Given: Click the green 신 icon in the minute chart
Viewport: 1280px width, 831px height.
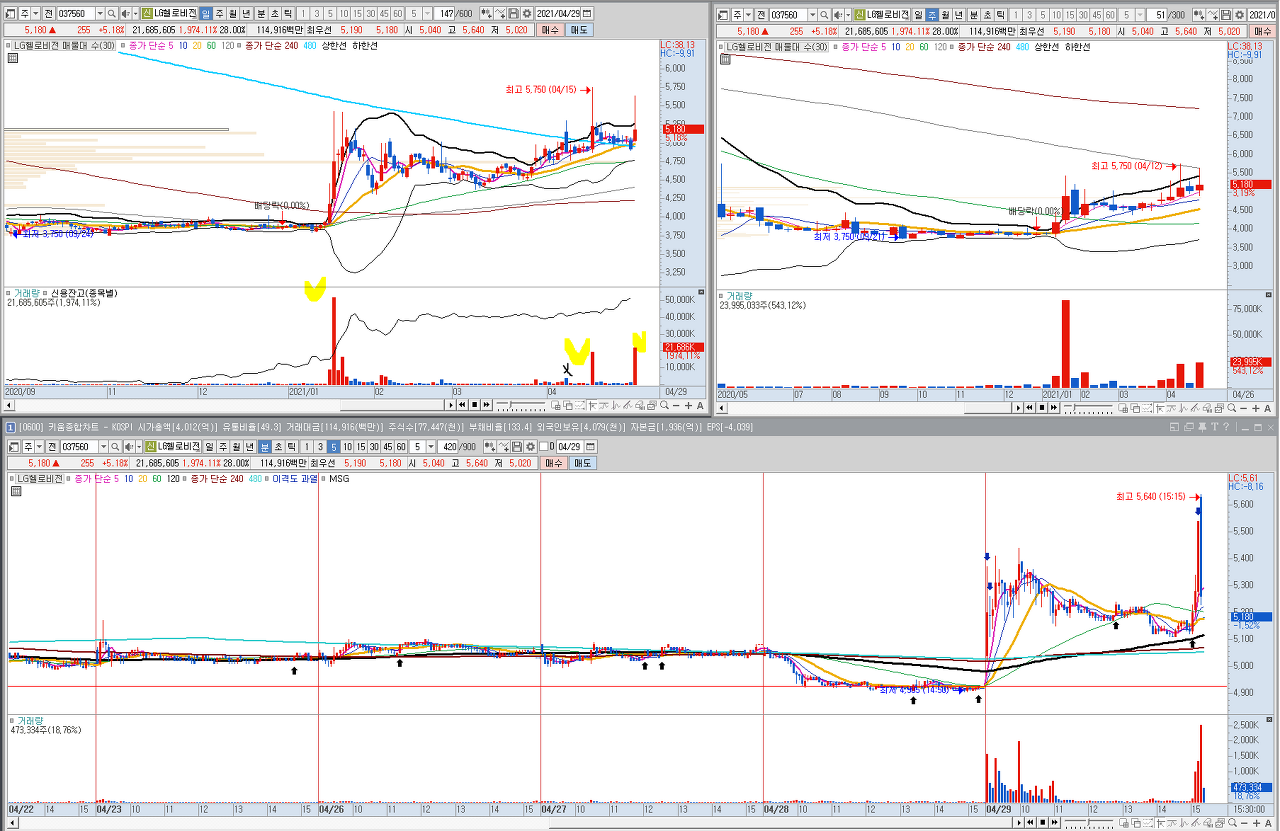Looking at the screenshot, I should tap(149, 446).
